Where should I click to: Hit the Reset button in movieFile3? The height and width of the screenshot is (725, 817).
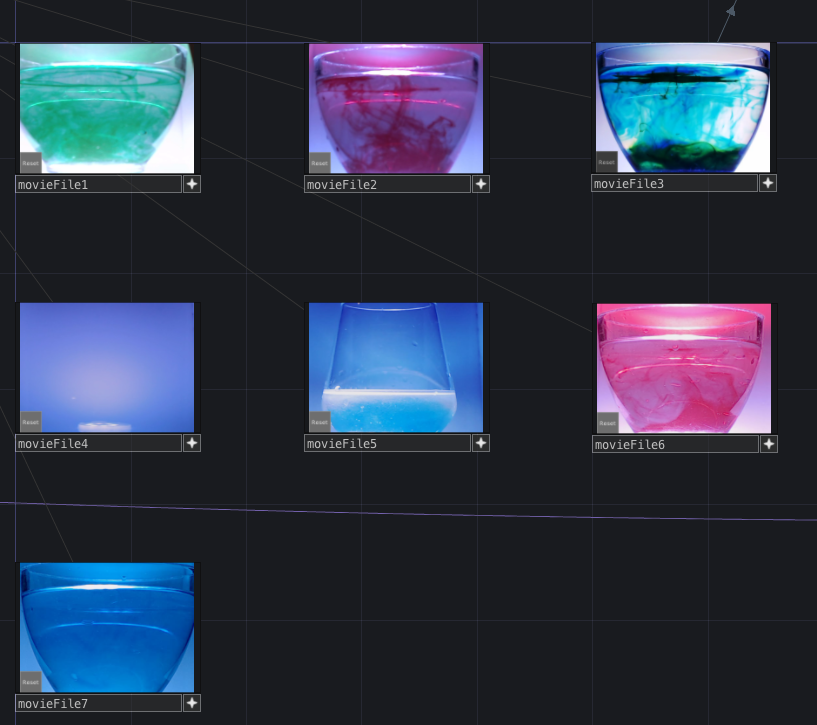(607, 161)
